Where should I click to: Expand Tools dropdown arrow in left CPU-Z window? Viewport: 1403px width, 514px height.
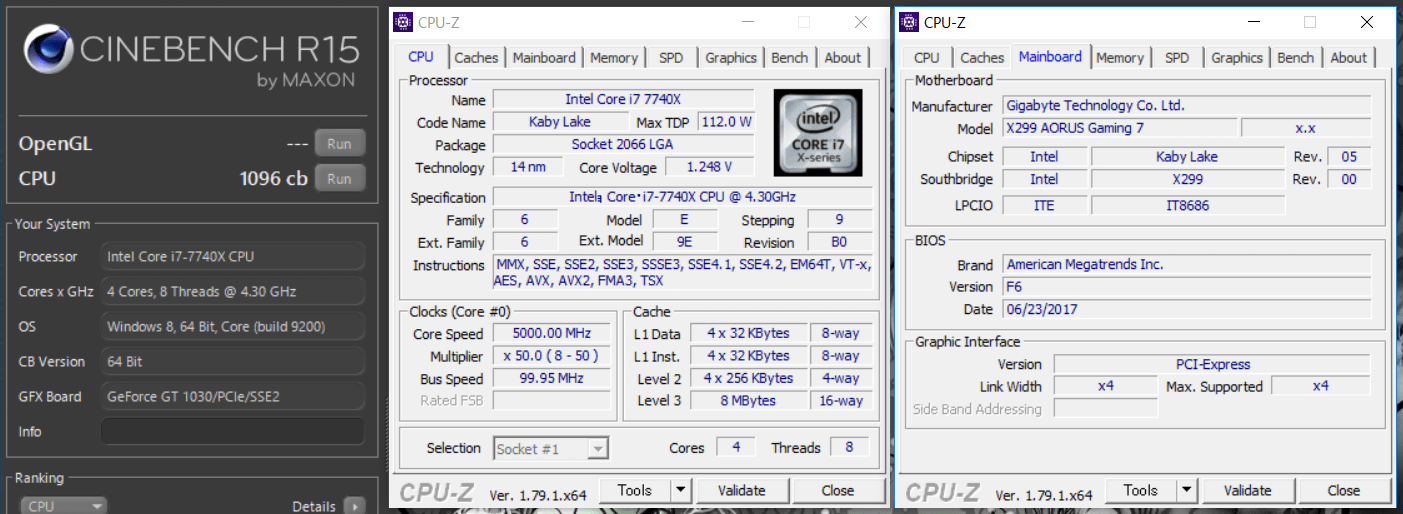tap(681, 490)
